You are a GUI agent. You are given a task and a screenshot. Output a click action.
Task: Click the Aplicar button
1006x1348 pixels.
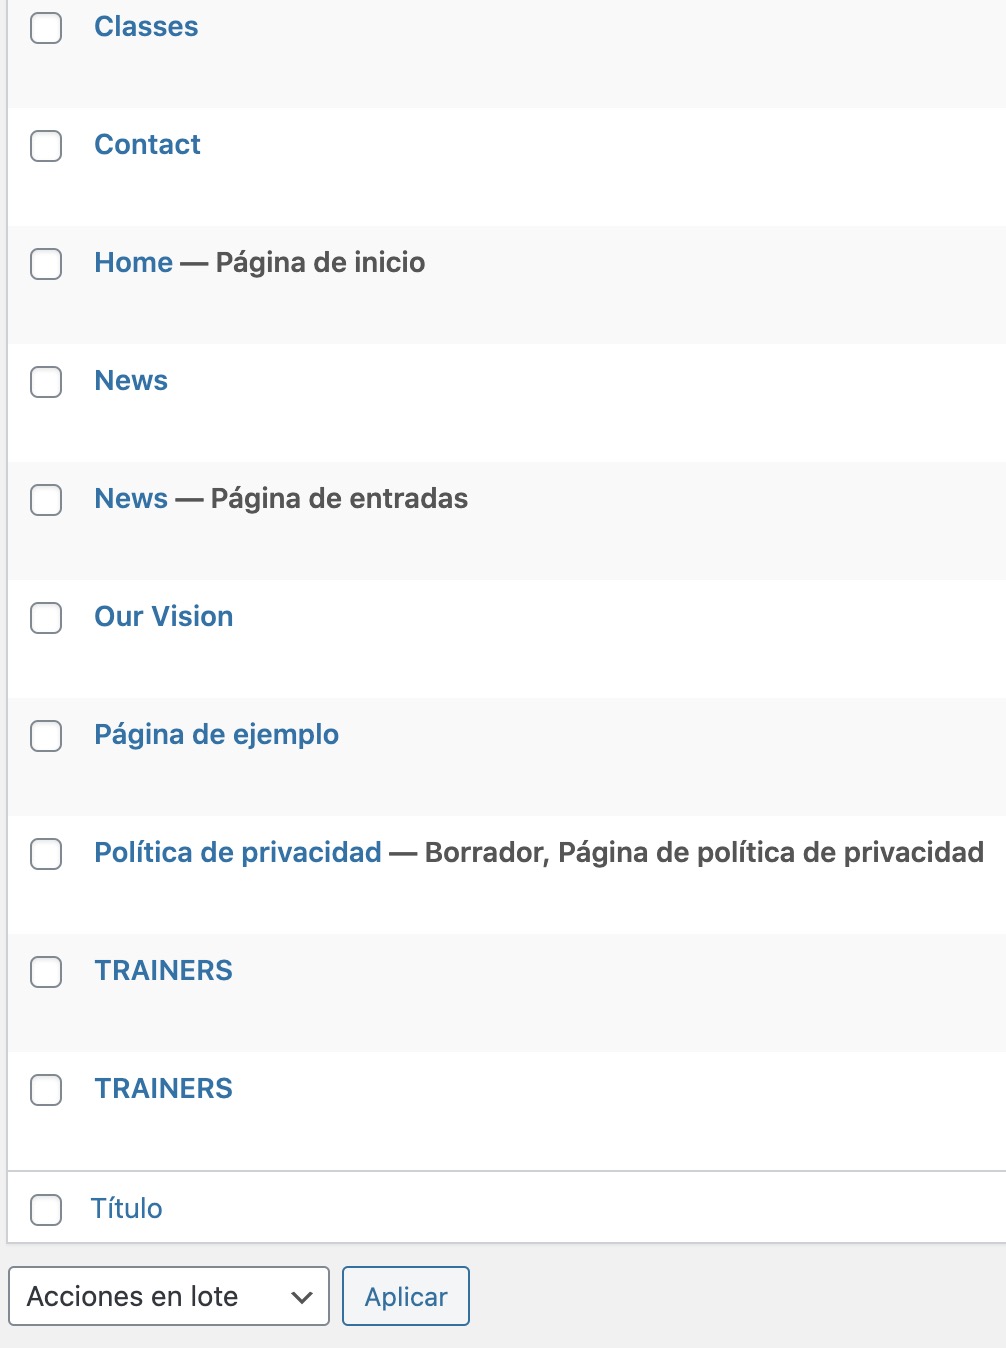406,1296
